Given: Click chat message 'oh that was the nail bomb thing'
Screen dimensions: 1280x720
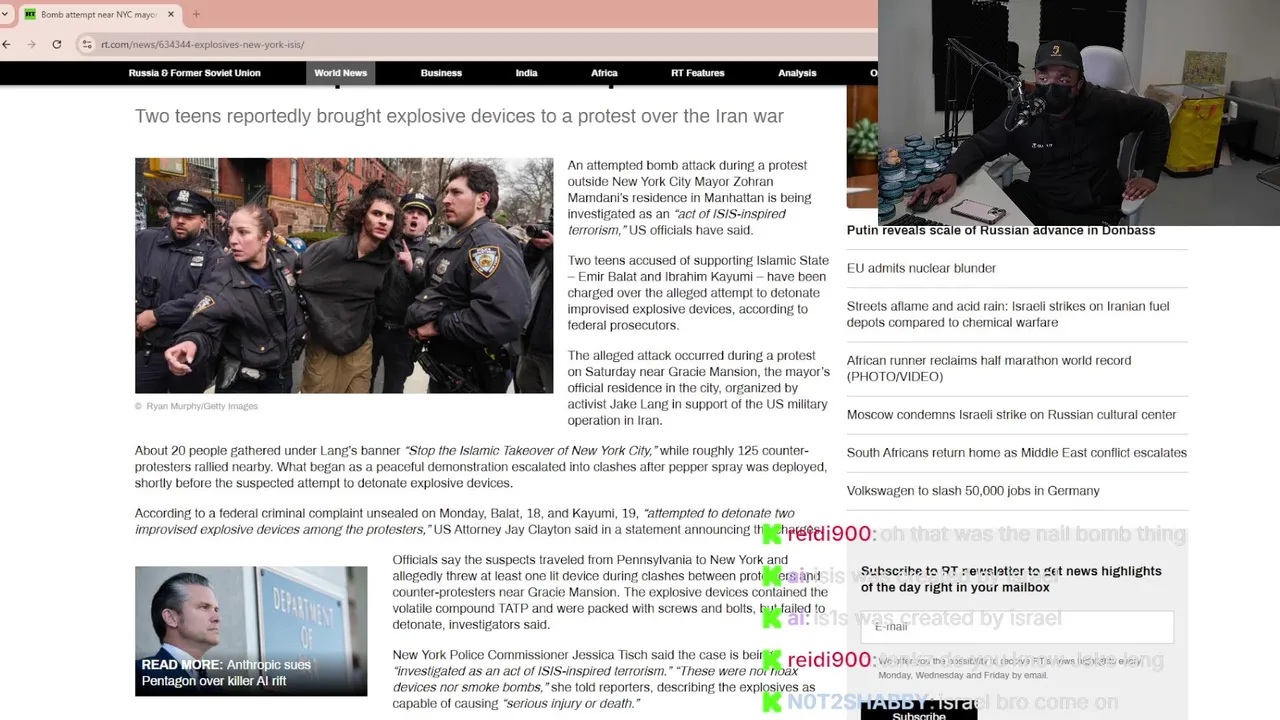Looking at the screenshot, I should (1033, 534).
